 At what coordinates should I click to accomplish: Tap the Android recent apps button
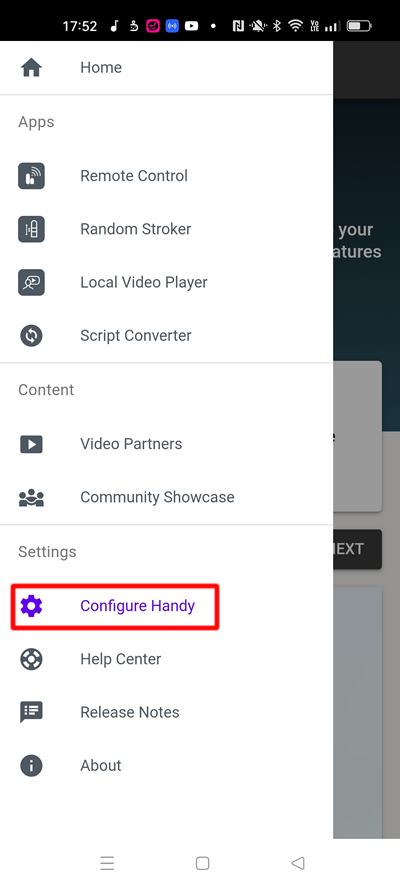pyautogui.click(x=107, y=863)
